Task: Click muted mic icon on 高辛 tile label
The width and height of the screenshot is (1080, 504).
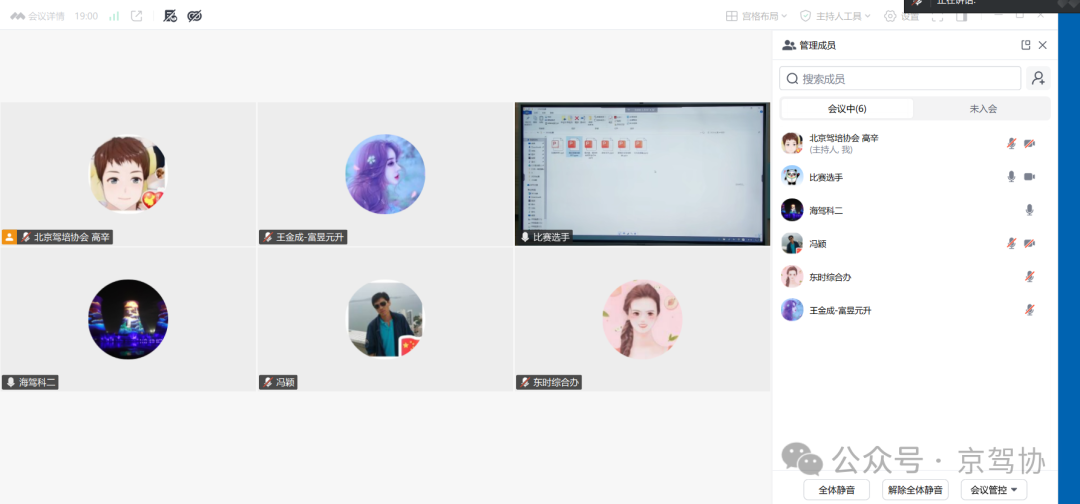Action: 26,238
